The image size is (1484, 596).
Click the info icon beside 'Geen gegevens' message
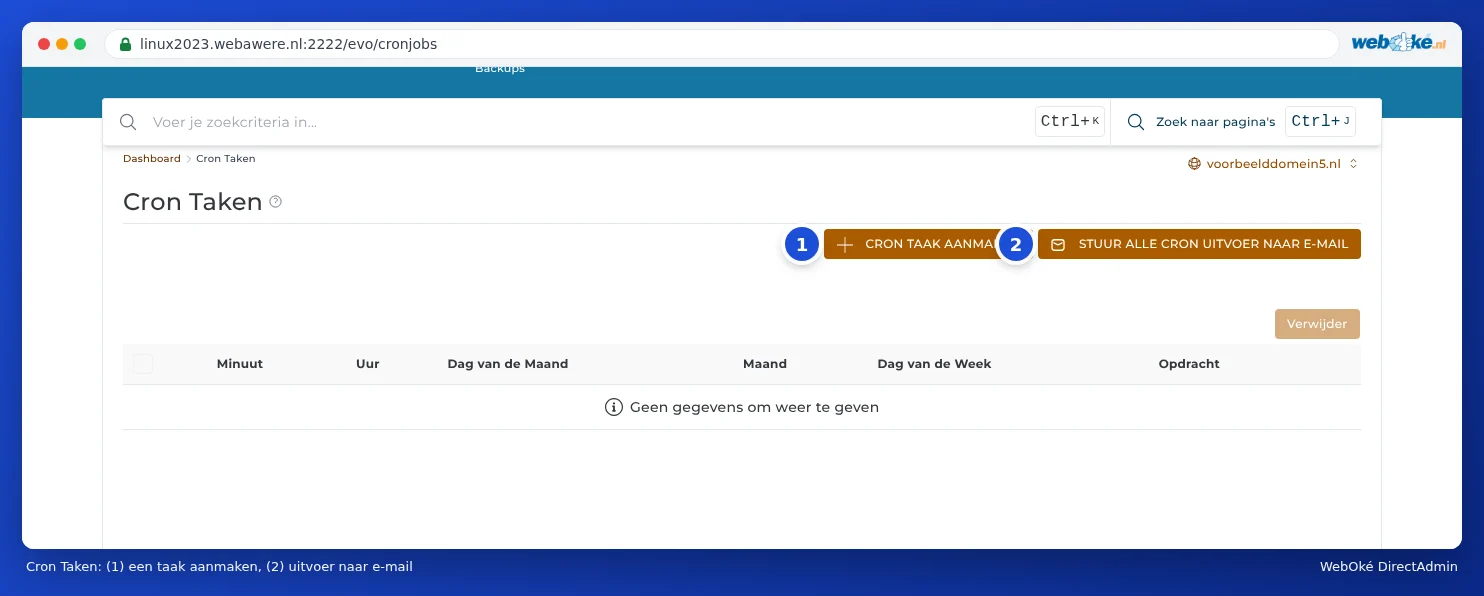pos(614,407)
